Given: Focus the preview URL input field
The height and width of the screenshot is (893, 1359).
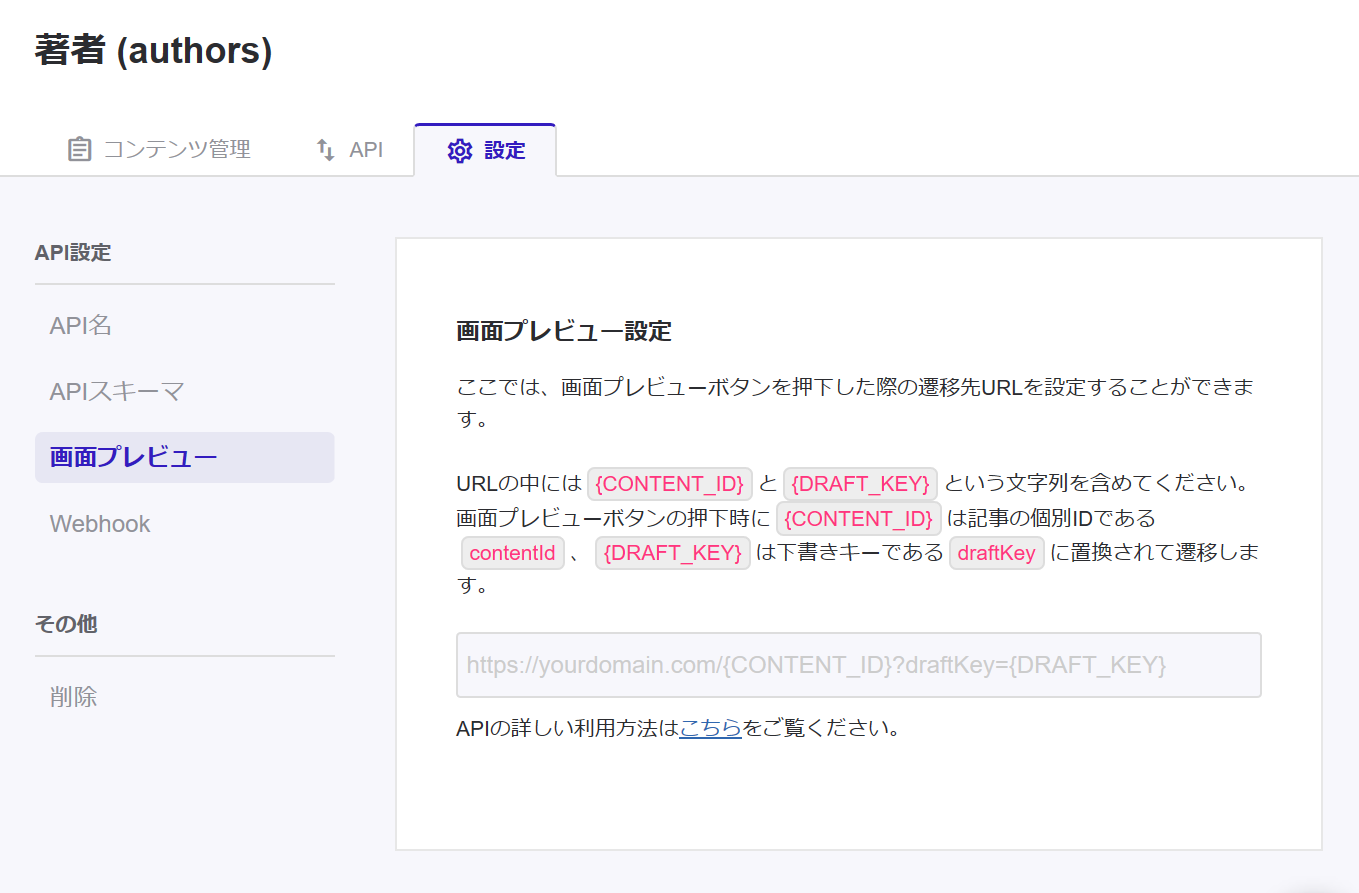Looking at the screenshot, I should [858, 665].
